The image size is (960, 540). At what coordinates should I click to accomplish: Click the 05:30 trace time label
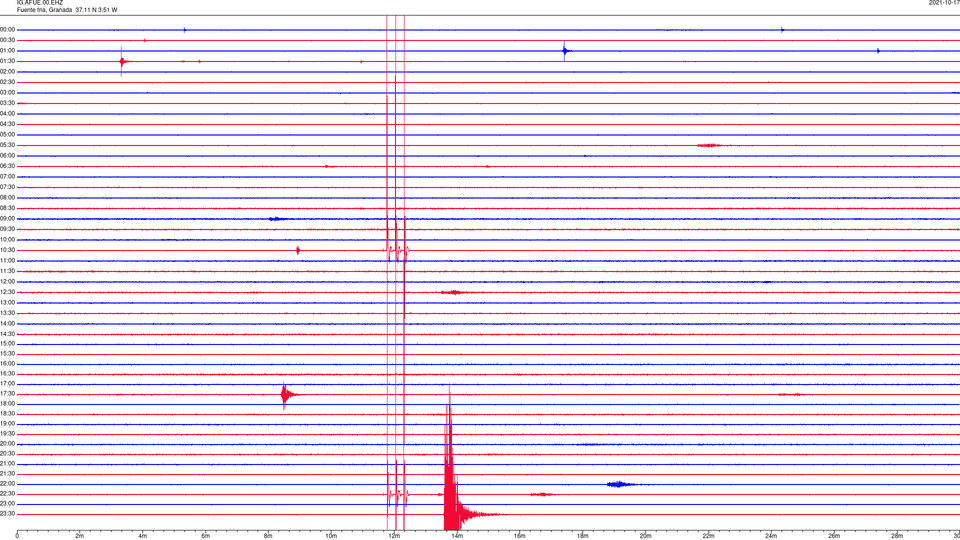pos(7,145)
